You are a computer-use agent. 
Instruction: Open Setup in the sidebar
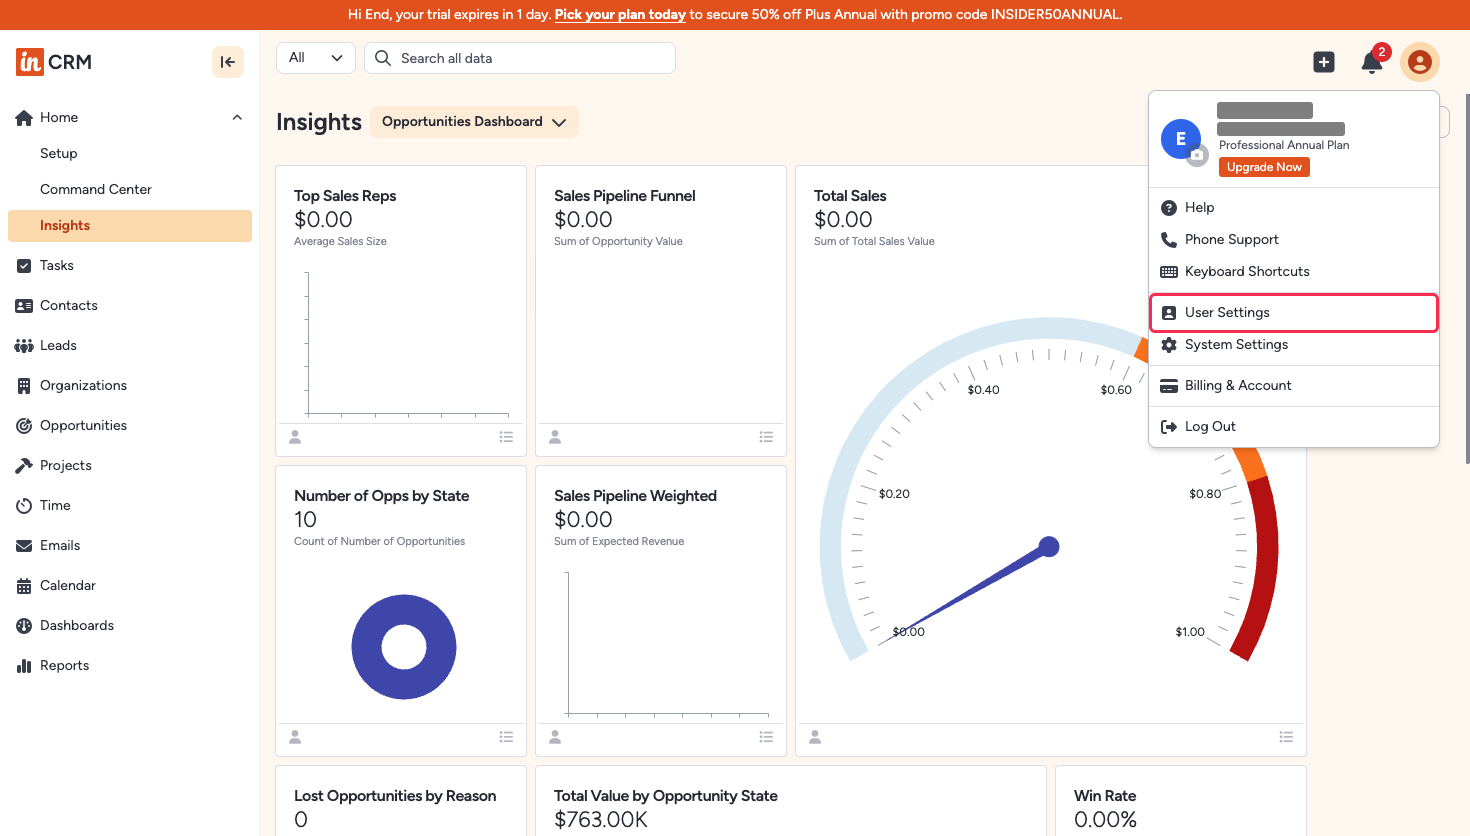59,154
